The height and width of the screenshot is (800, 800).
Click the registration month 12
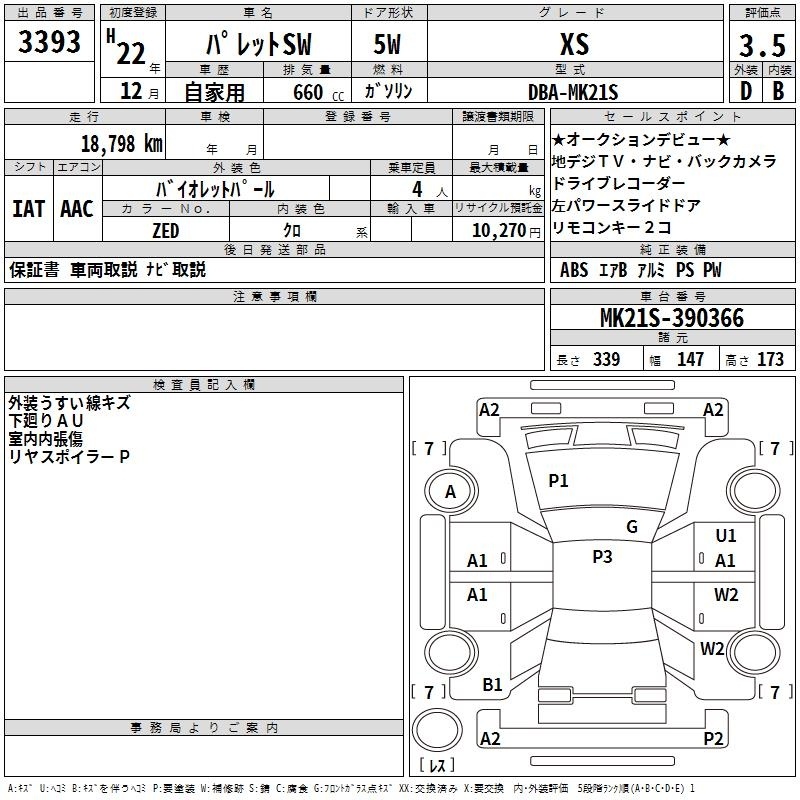131,91
